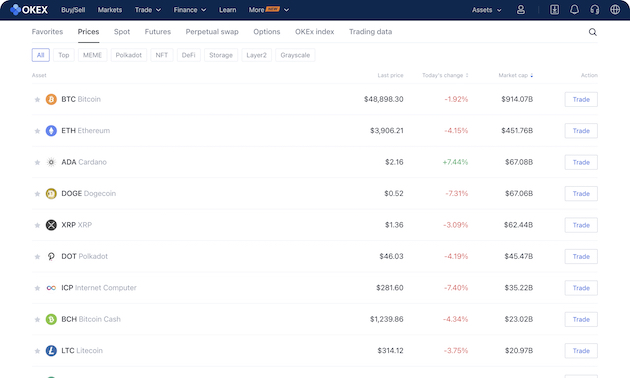Image resolution: width=630 pixels, height=378 pixels.
Task: Favorite DOGE with its star
Action: pyautogui.click(x=37, y=194)
